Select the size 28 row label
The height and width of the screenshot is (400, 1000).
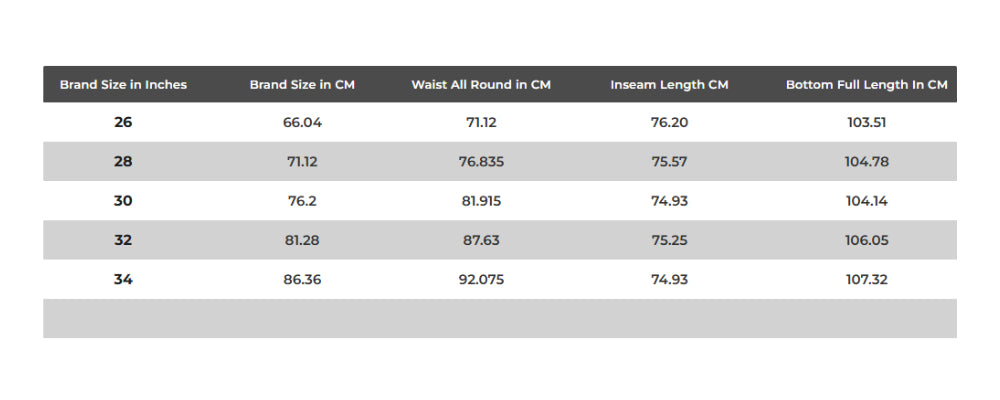click(x=123, y=161)
